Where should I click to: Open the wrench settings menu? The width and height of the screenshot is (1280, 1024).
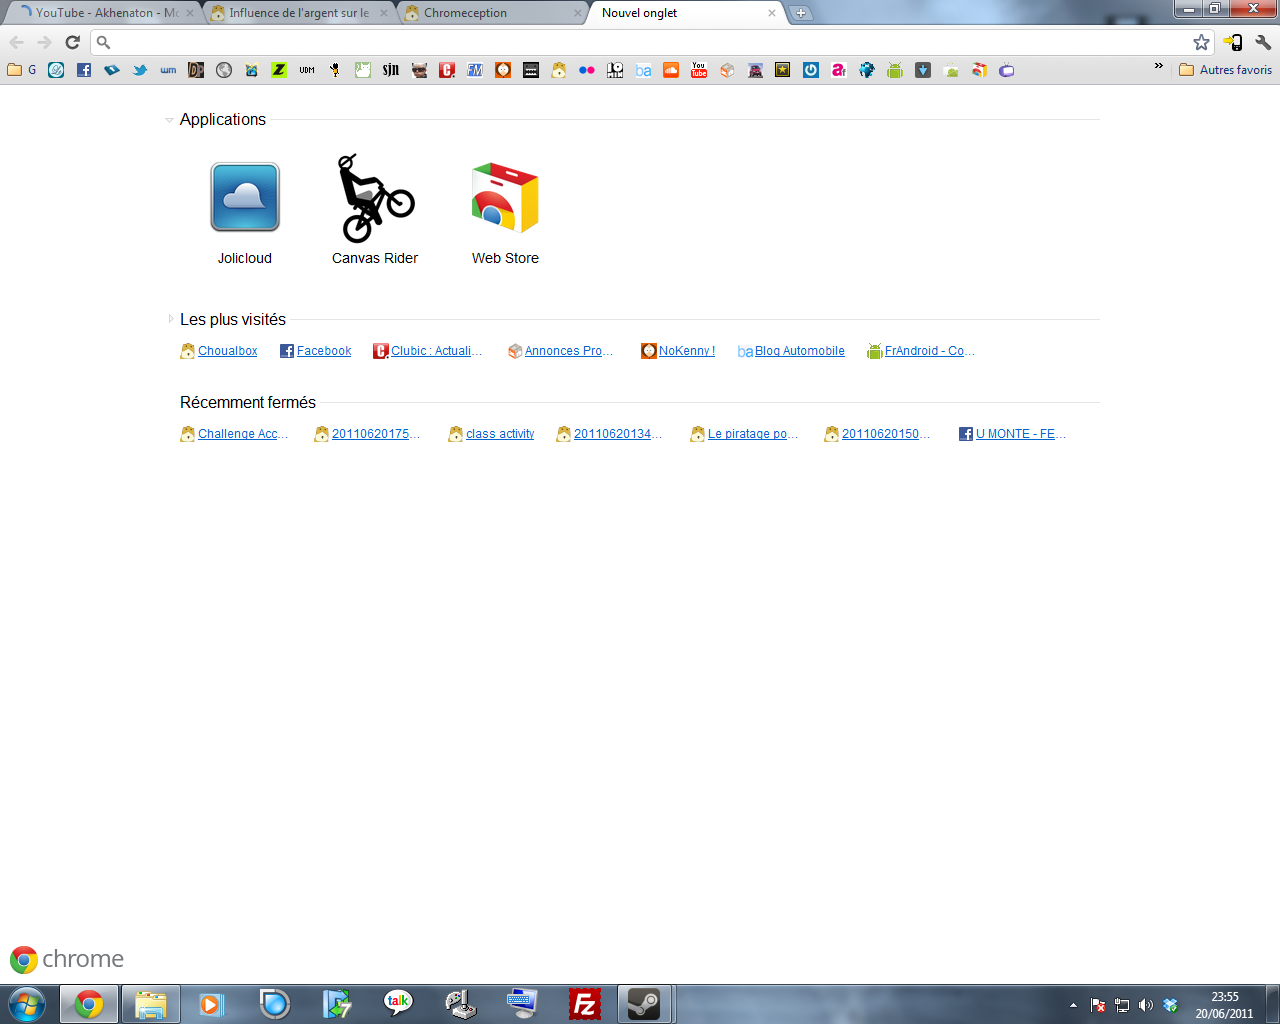(1263, 42)
